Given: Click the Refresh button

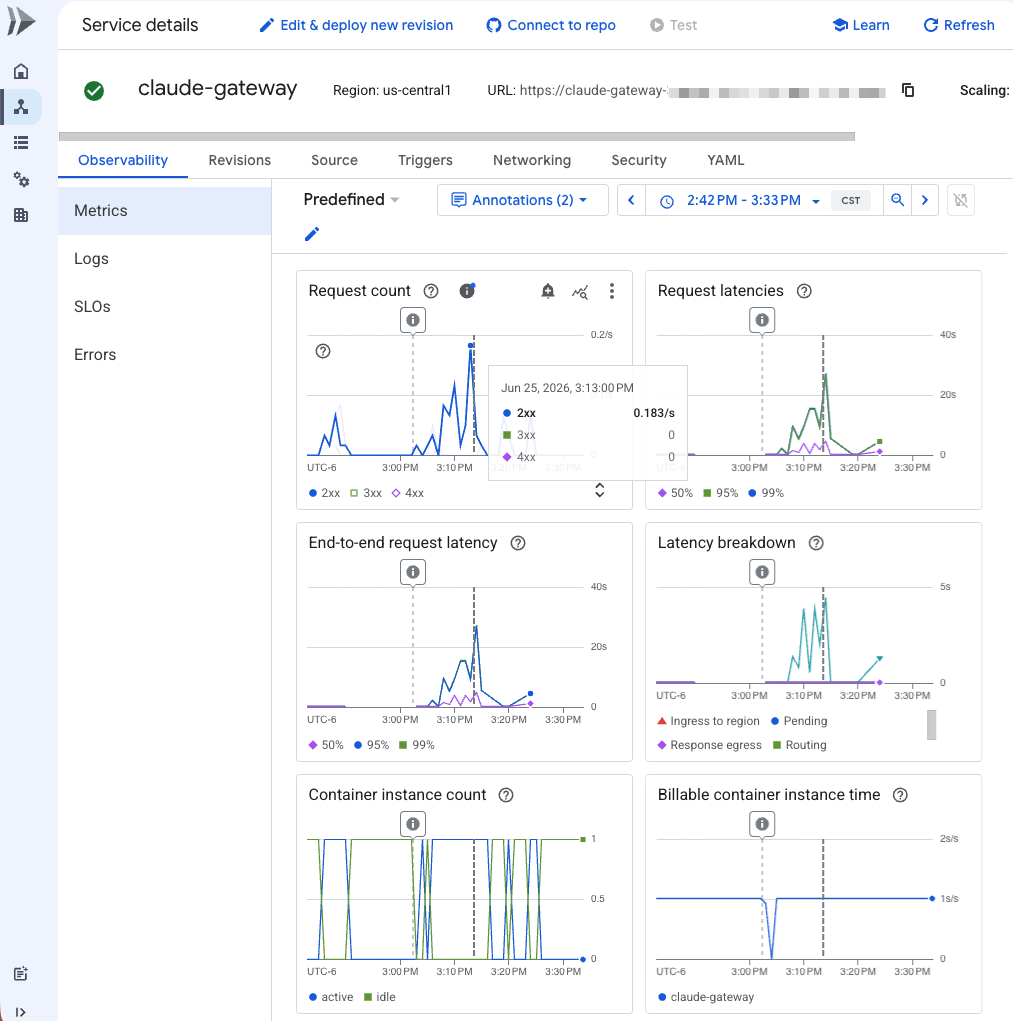Looking at the screenshot, I should (959, 25).
